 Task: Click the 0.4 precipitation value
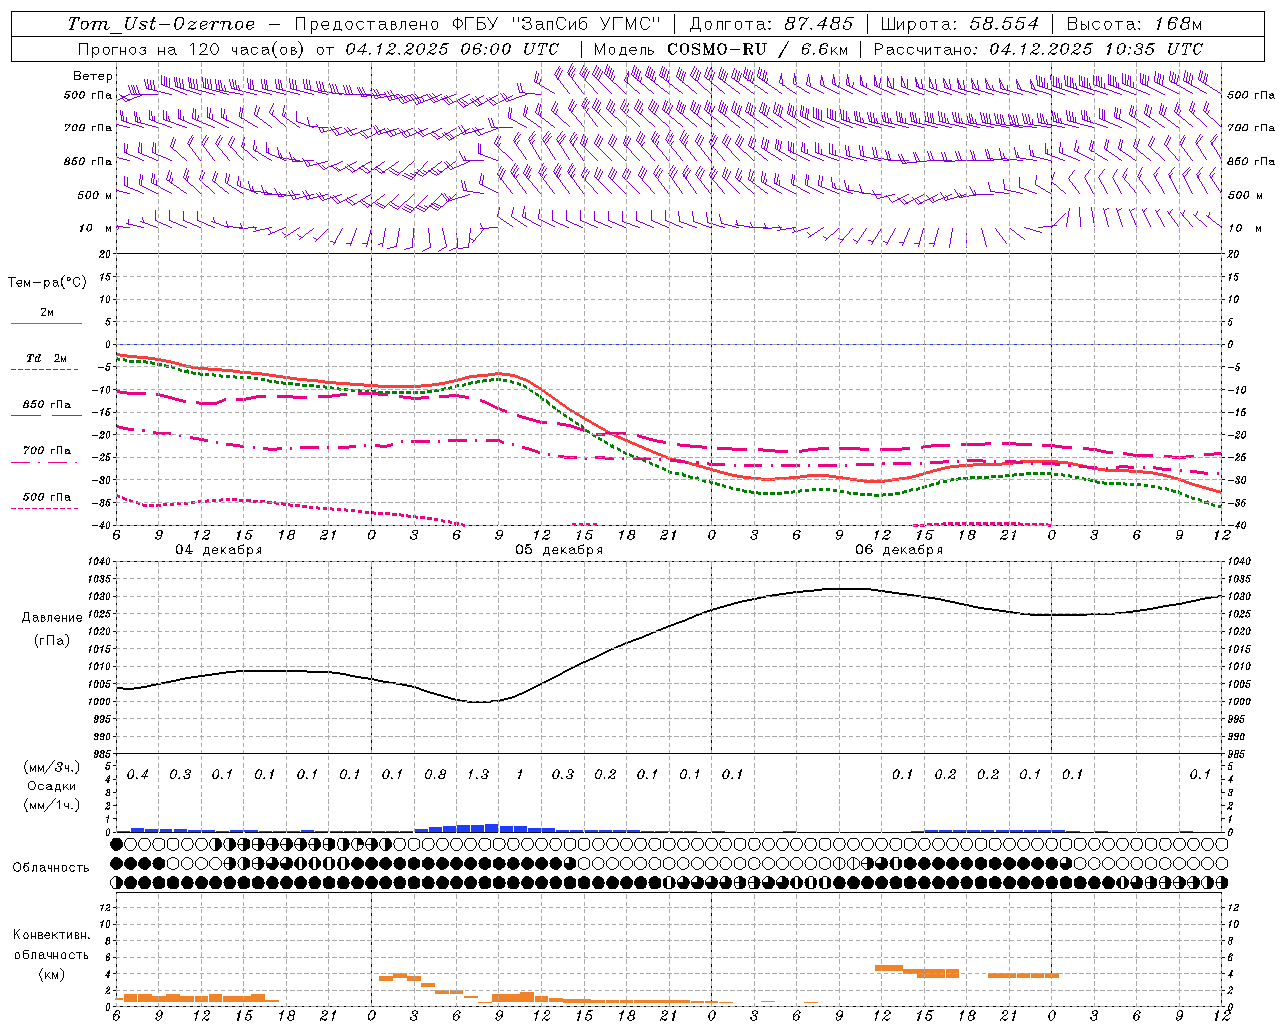(x=138, y=775)
